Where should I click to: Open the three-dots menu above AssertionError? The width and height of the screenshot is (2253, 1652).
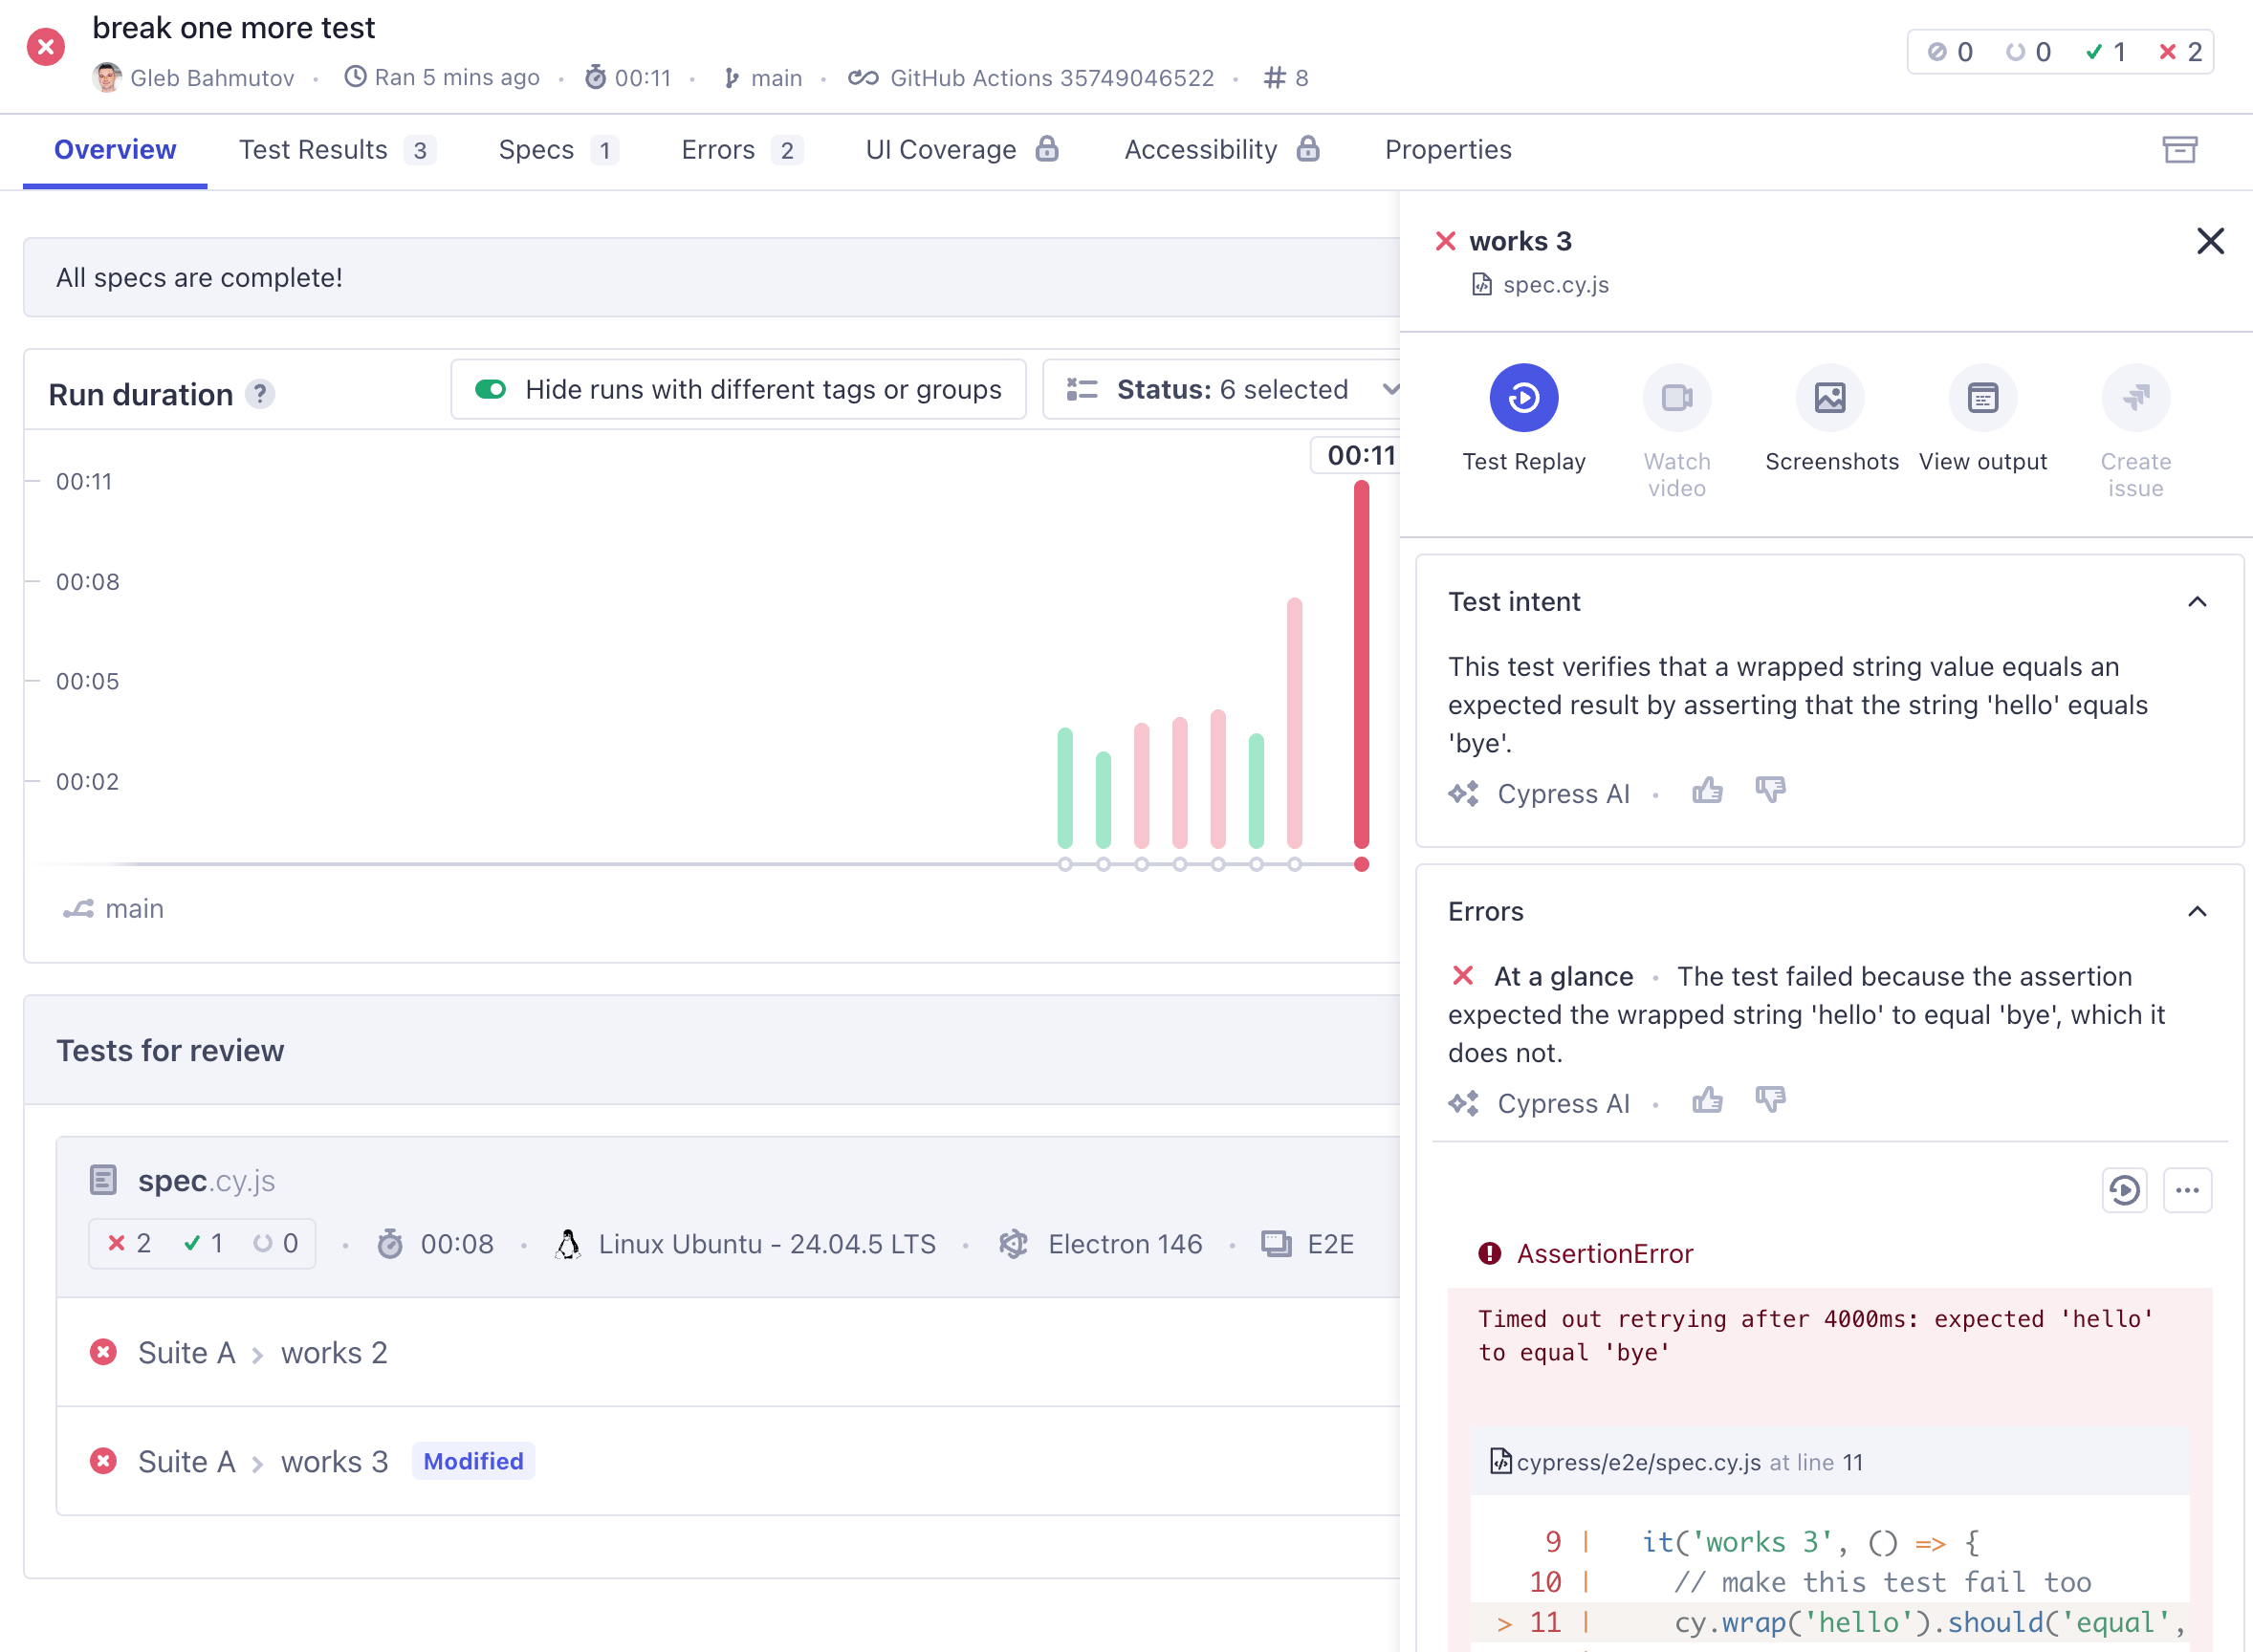[2187, 1190]
